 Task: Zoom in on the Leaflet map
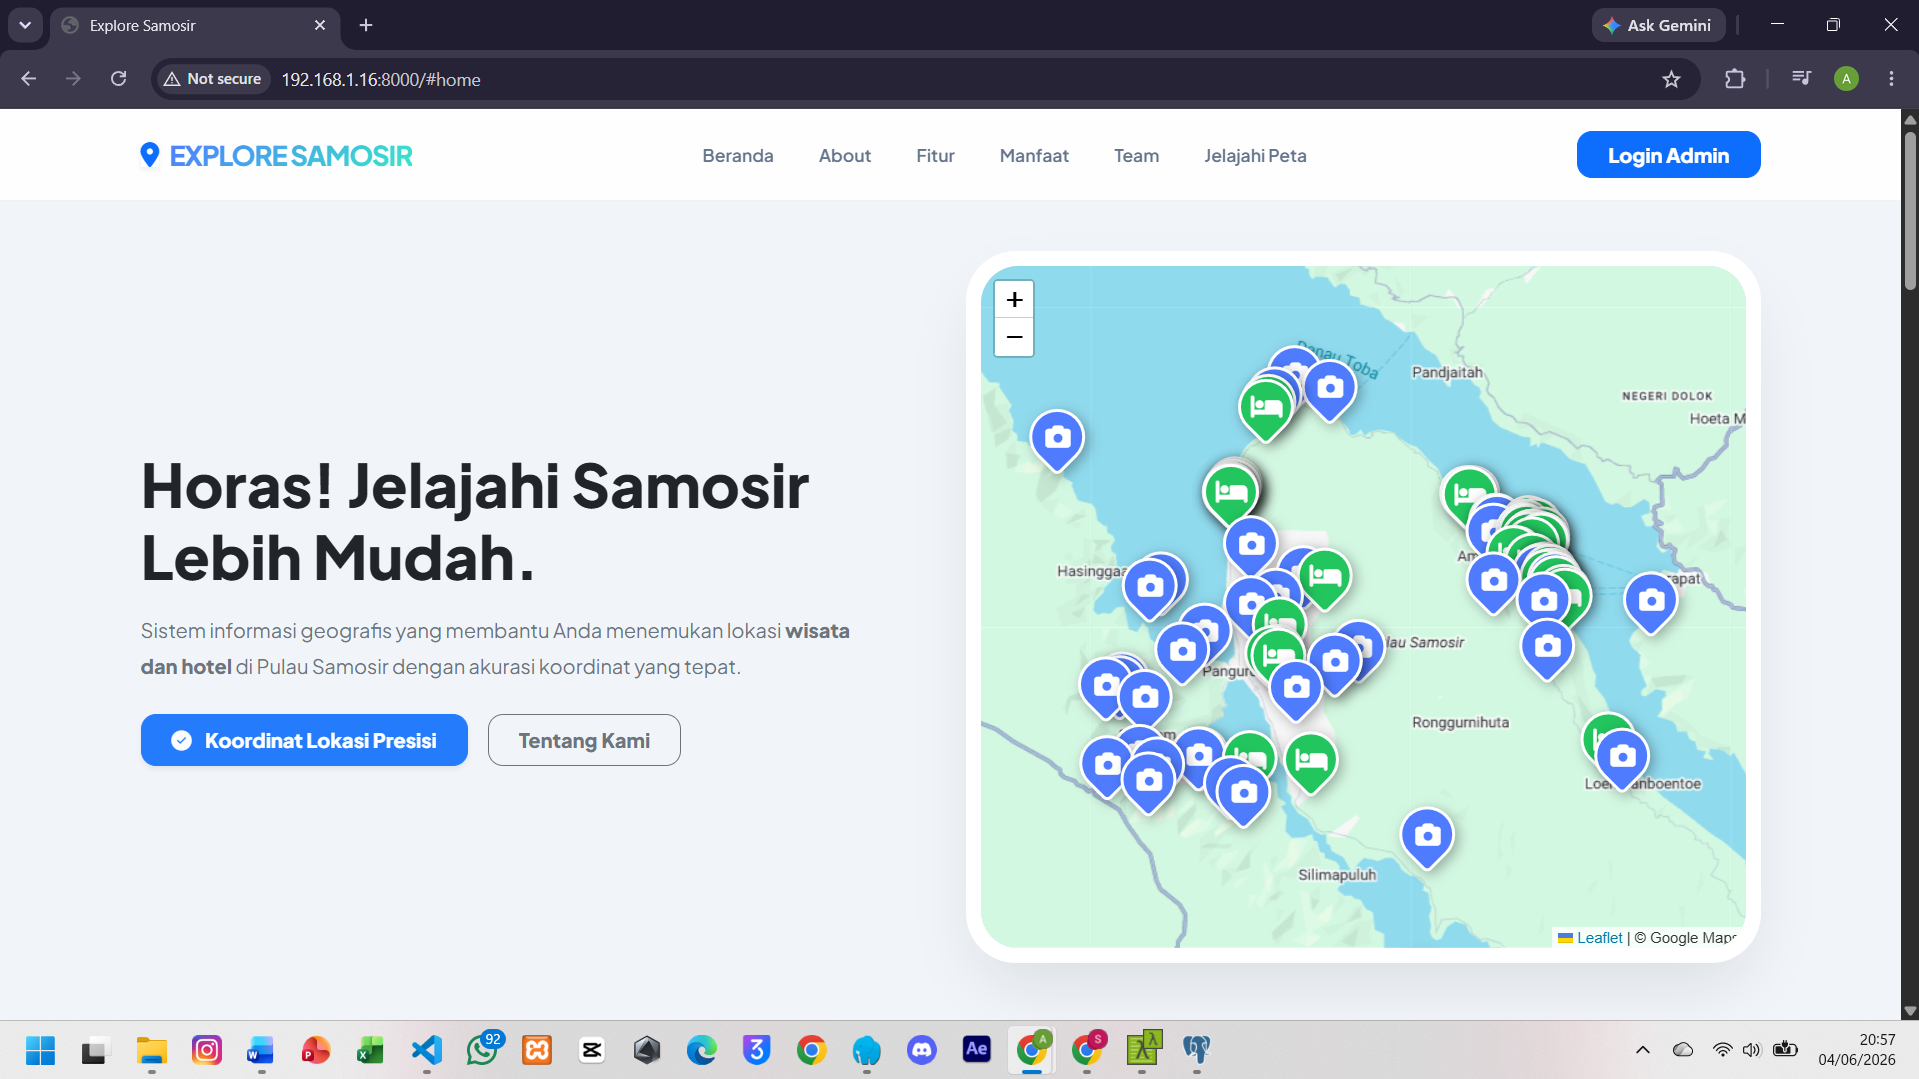click(x=1014, y=299)
